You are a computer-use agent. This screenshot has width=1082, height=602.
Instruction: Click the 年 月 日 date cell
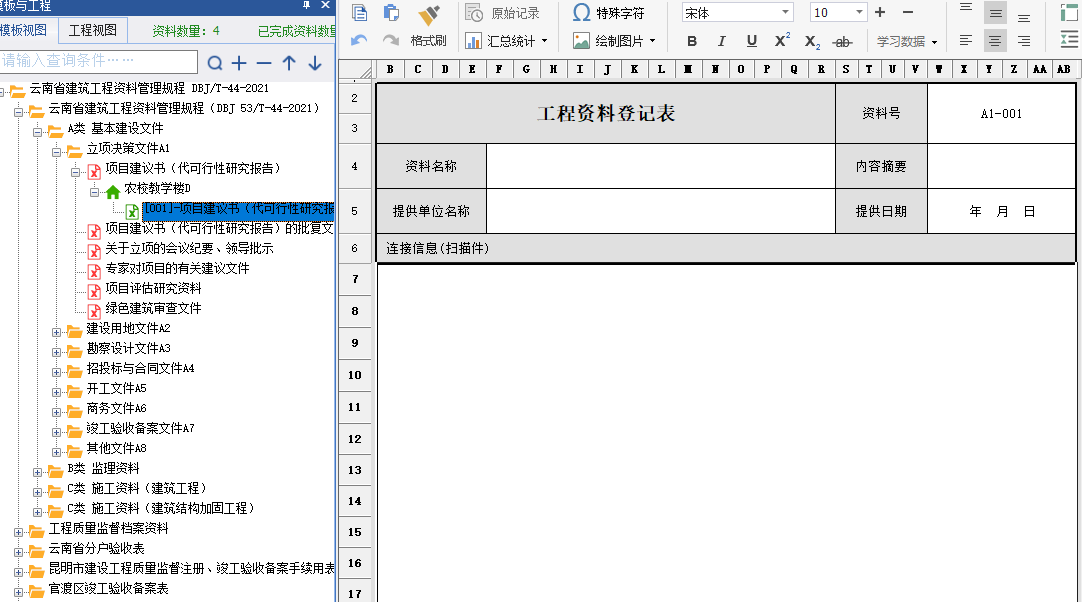click(x=1001, y=212)
